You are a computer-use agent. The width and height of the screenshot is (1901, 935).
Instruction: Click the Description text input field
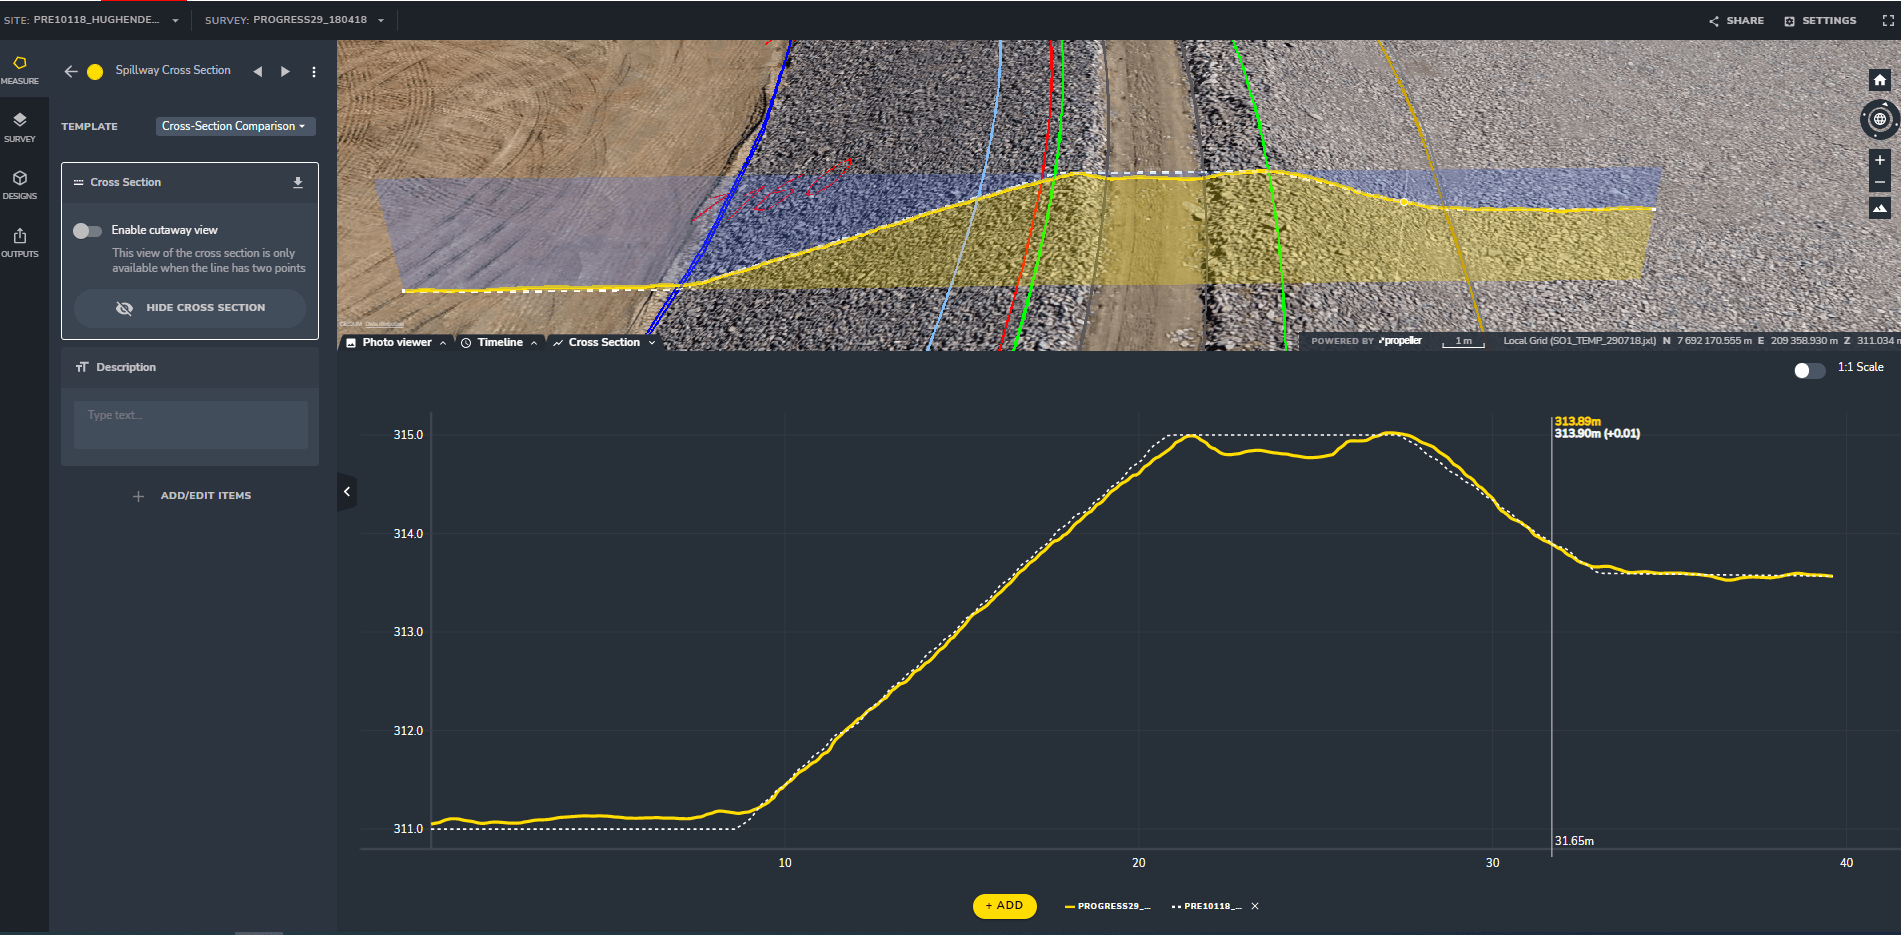click(190, 425)
